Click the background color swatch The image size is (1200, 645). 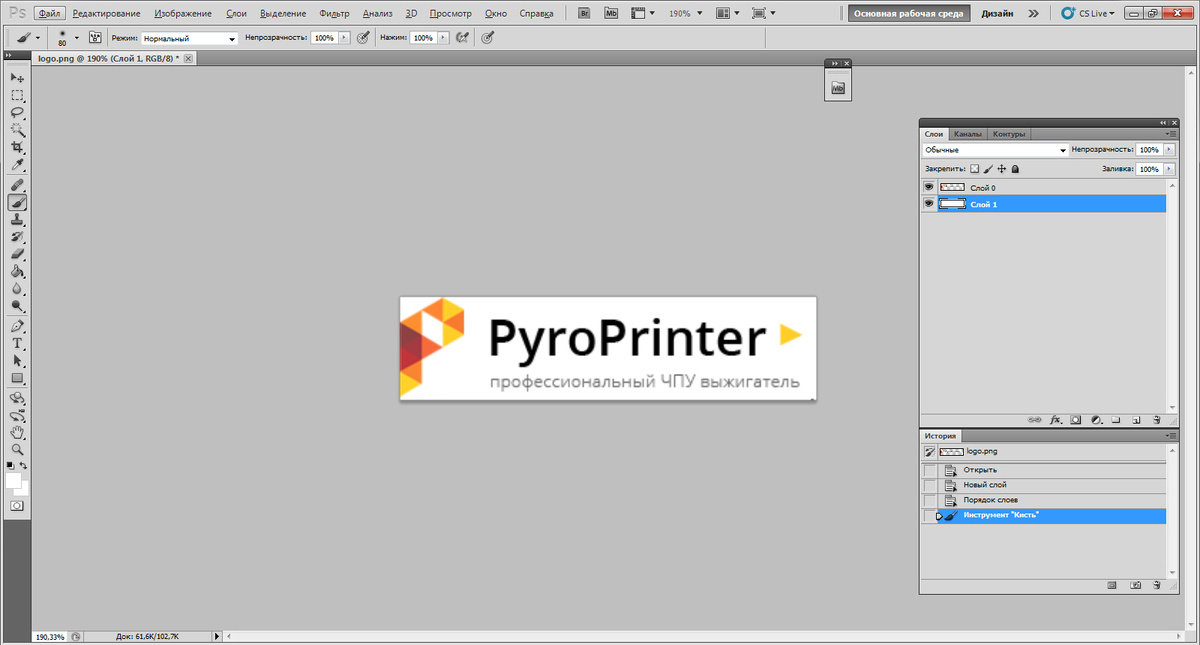click(24, 489)
